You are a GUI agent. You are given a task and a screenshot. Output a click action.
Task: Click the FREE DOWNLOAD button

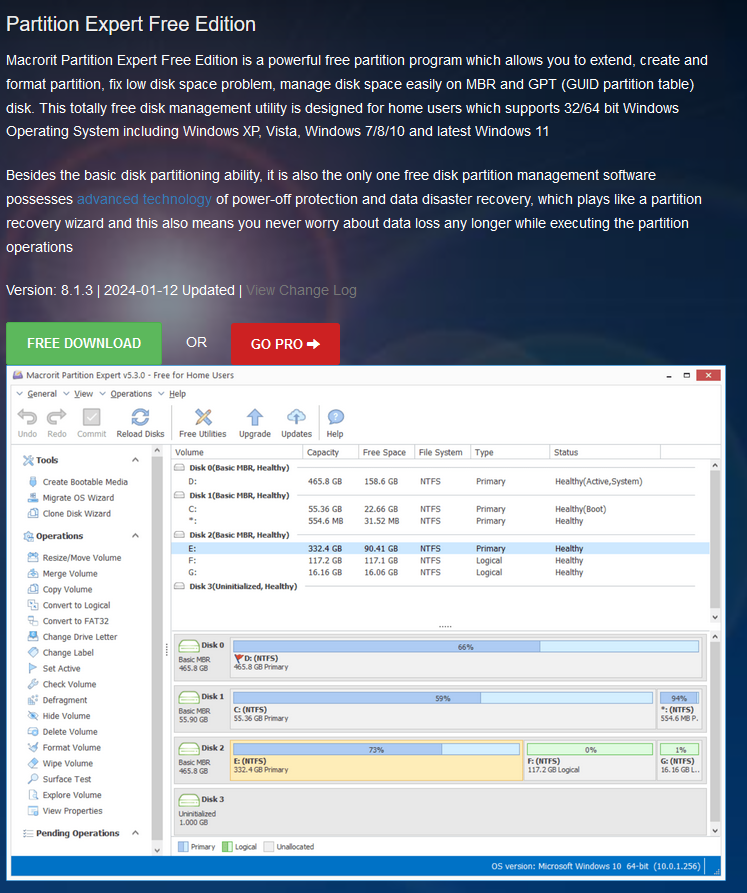(84, 343)
